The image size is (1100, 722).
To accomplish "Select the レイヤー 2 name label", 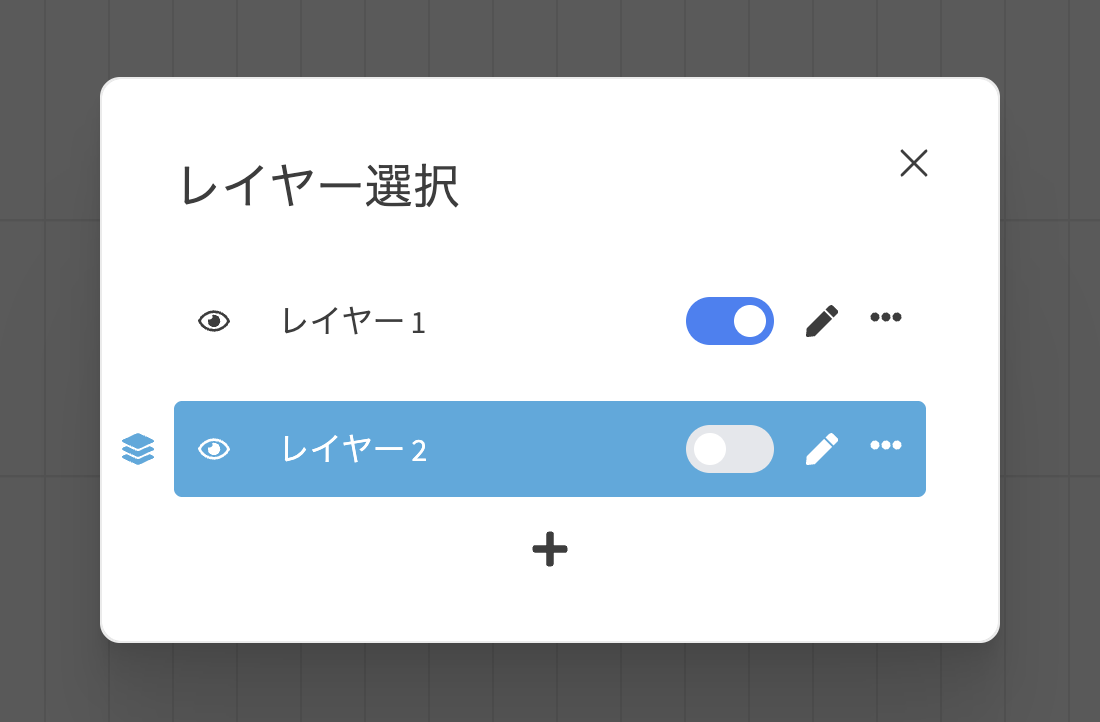I will click(x=354, y=449).
